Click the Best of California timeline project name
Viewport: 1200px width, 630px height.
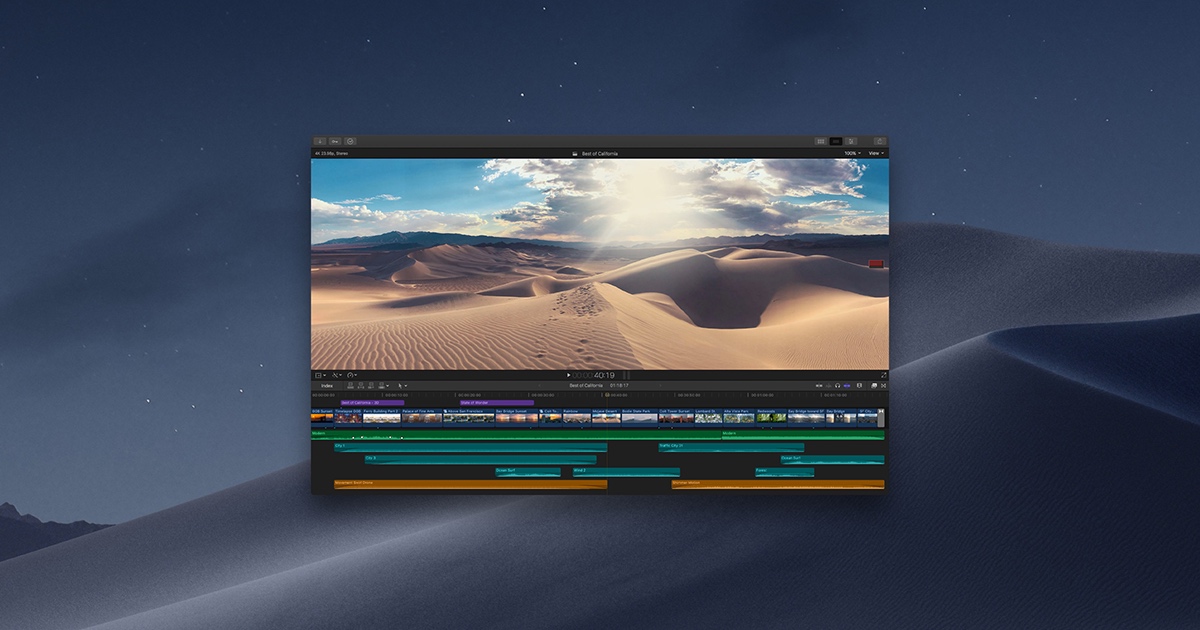(x=586, y=386)
